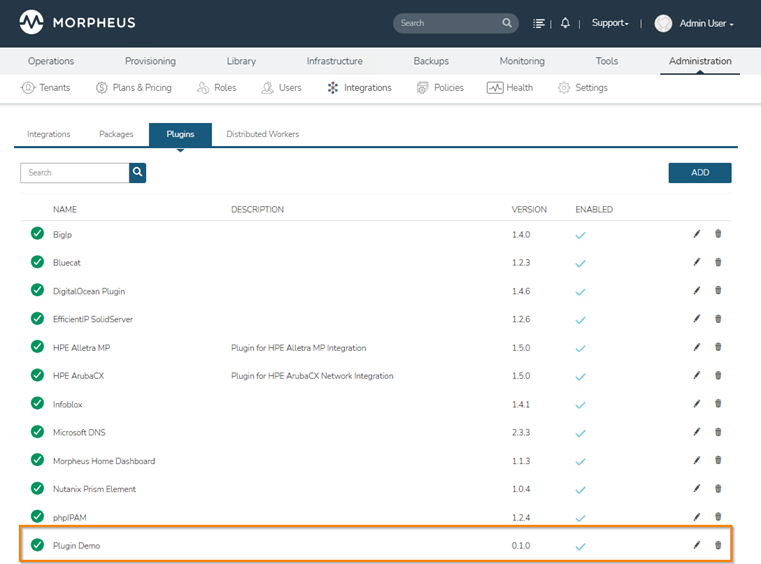
Task: Click the green status check for BigIp
Action: click(x=37, y=233)
